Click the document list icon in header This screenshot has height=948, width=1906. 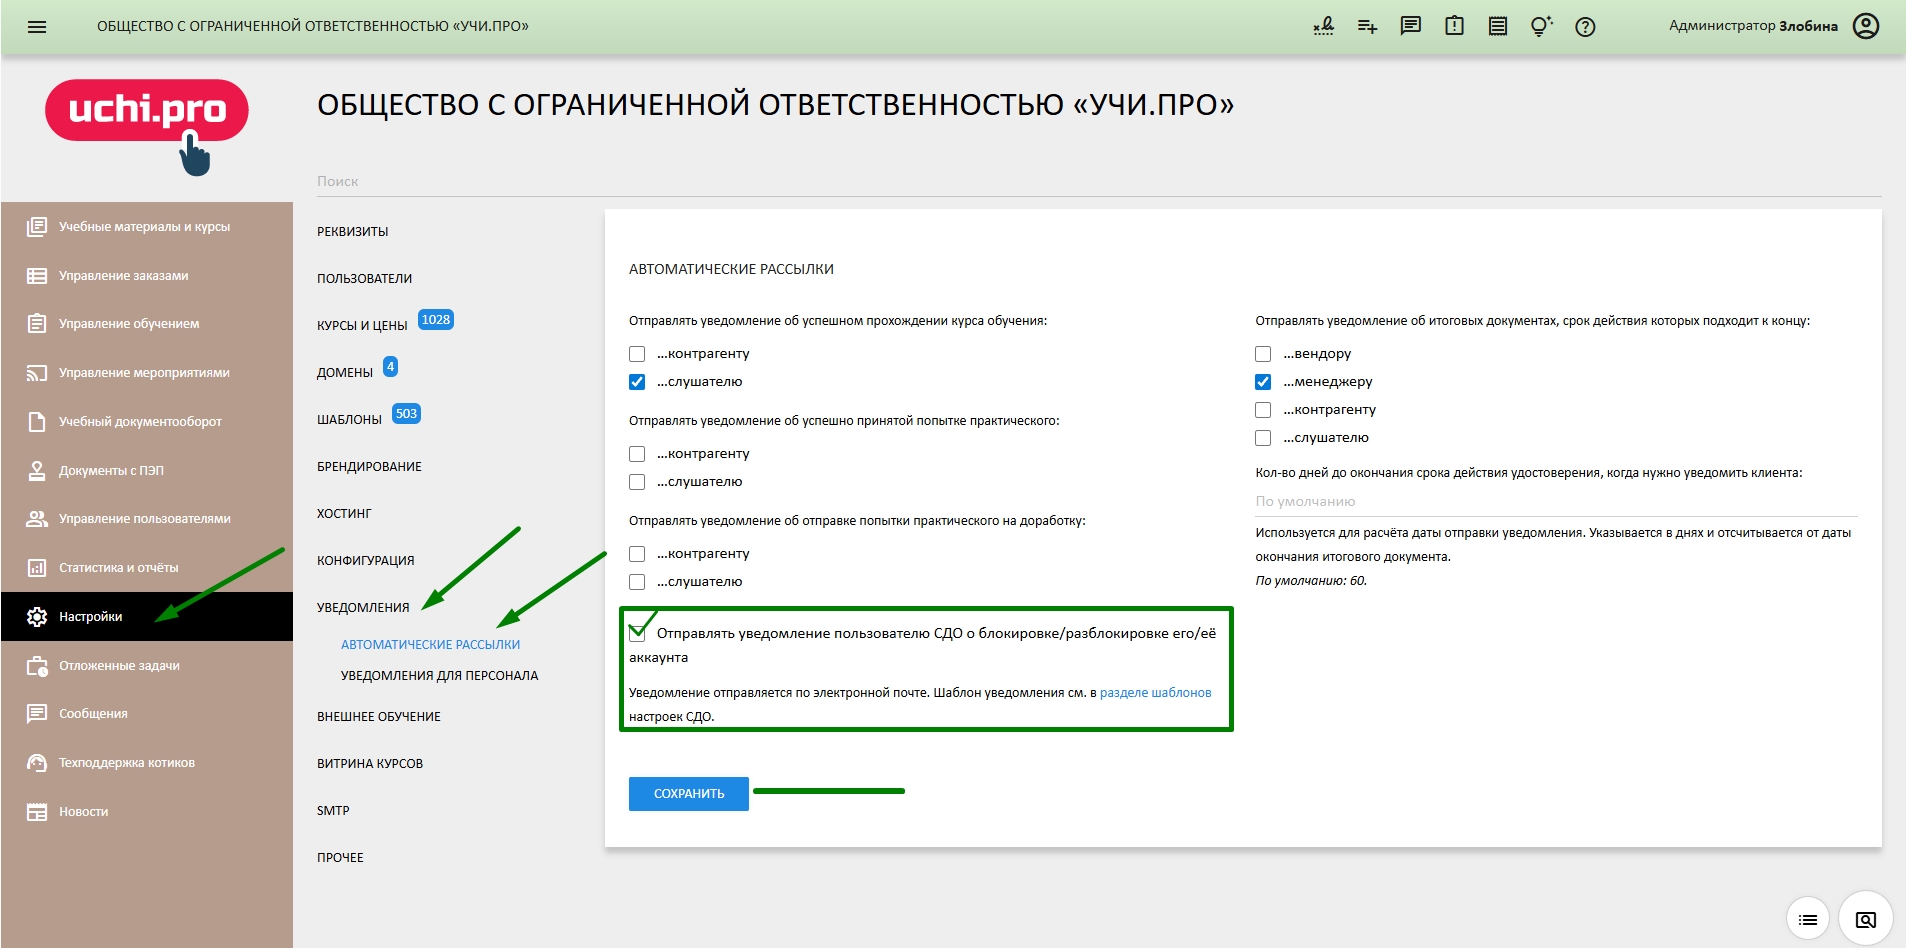(1498, 26)
